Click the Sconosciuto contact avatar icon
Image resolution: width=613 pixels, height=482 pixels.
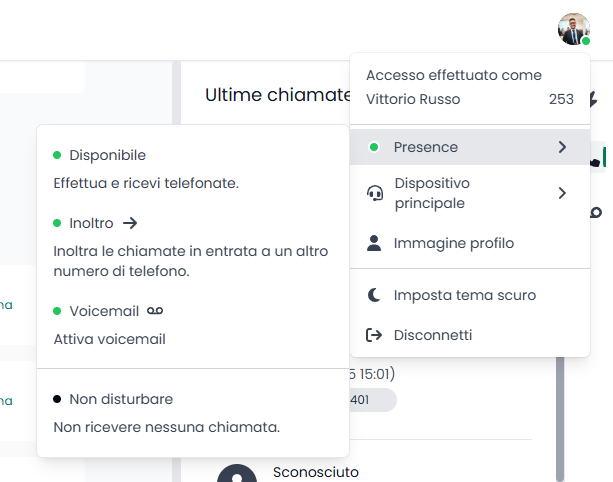(237, 474)
